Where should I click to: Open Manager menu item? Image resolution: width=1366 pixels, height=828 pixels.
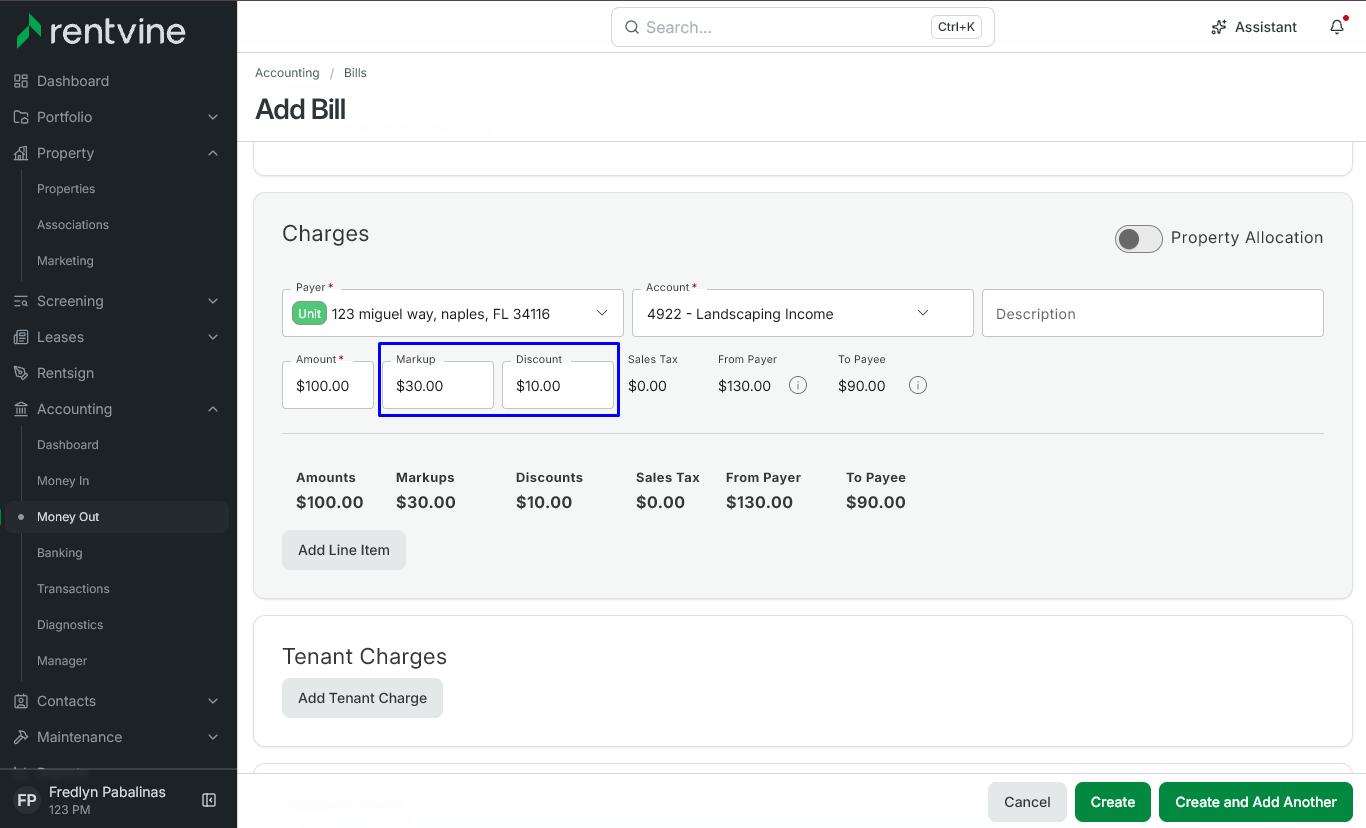click(x=62, y=661)
